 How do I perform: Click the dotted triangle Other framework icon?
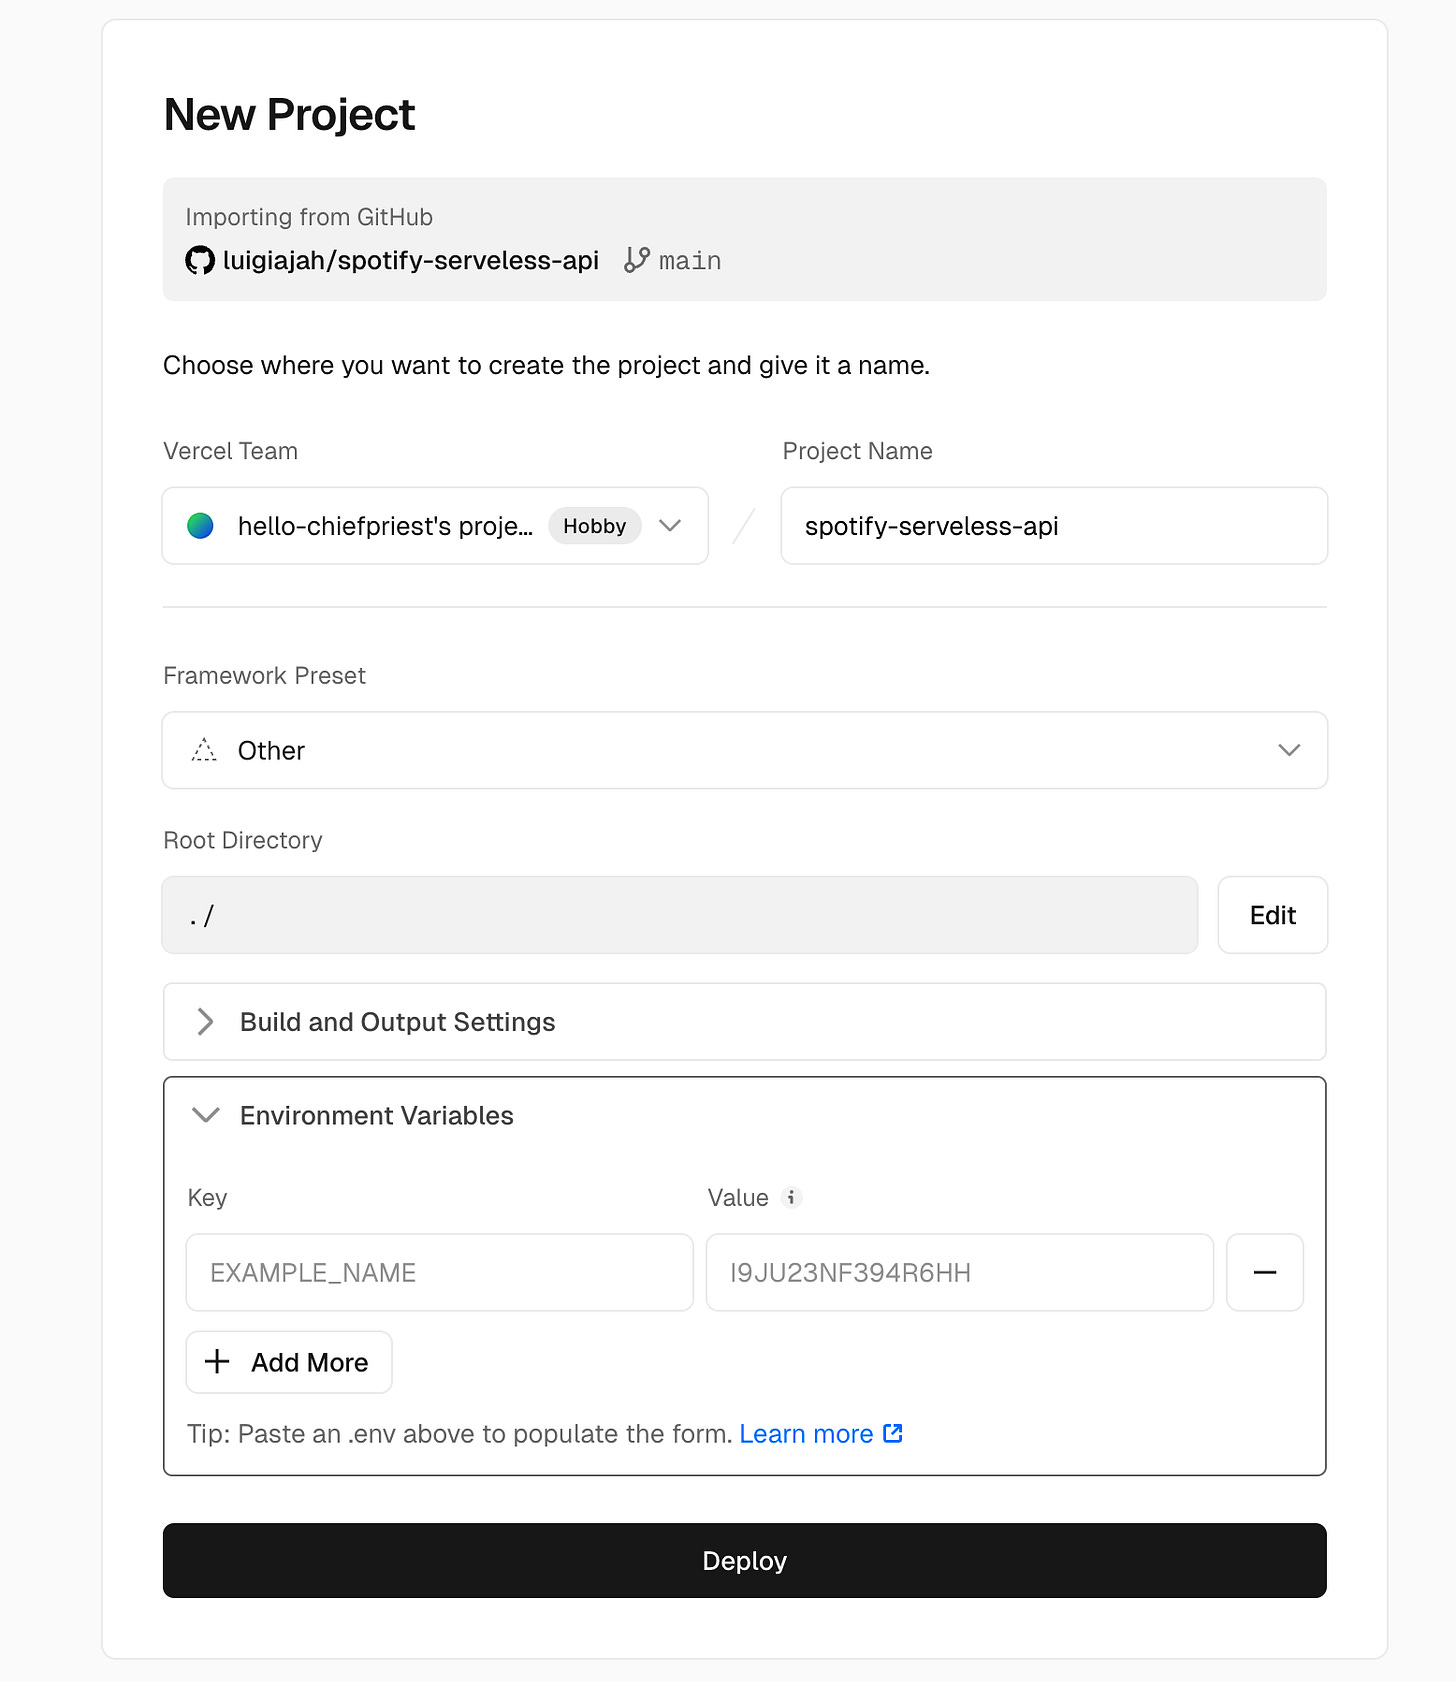pyautogui.click(x=204, y=750)
